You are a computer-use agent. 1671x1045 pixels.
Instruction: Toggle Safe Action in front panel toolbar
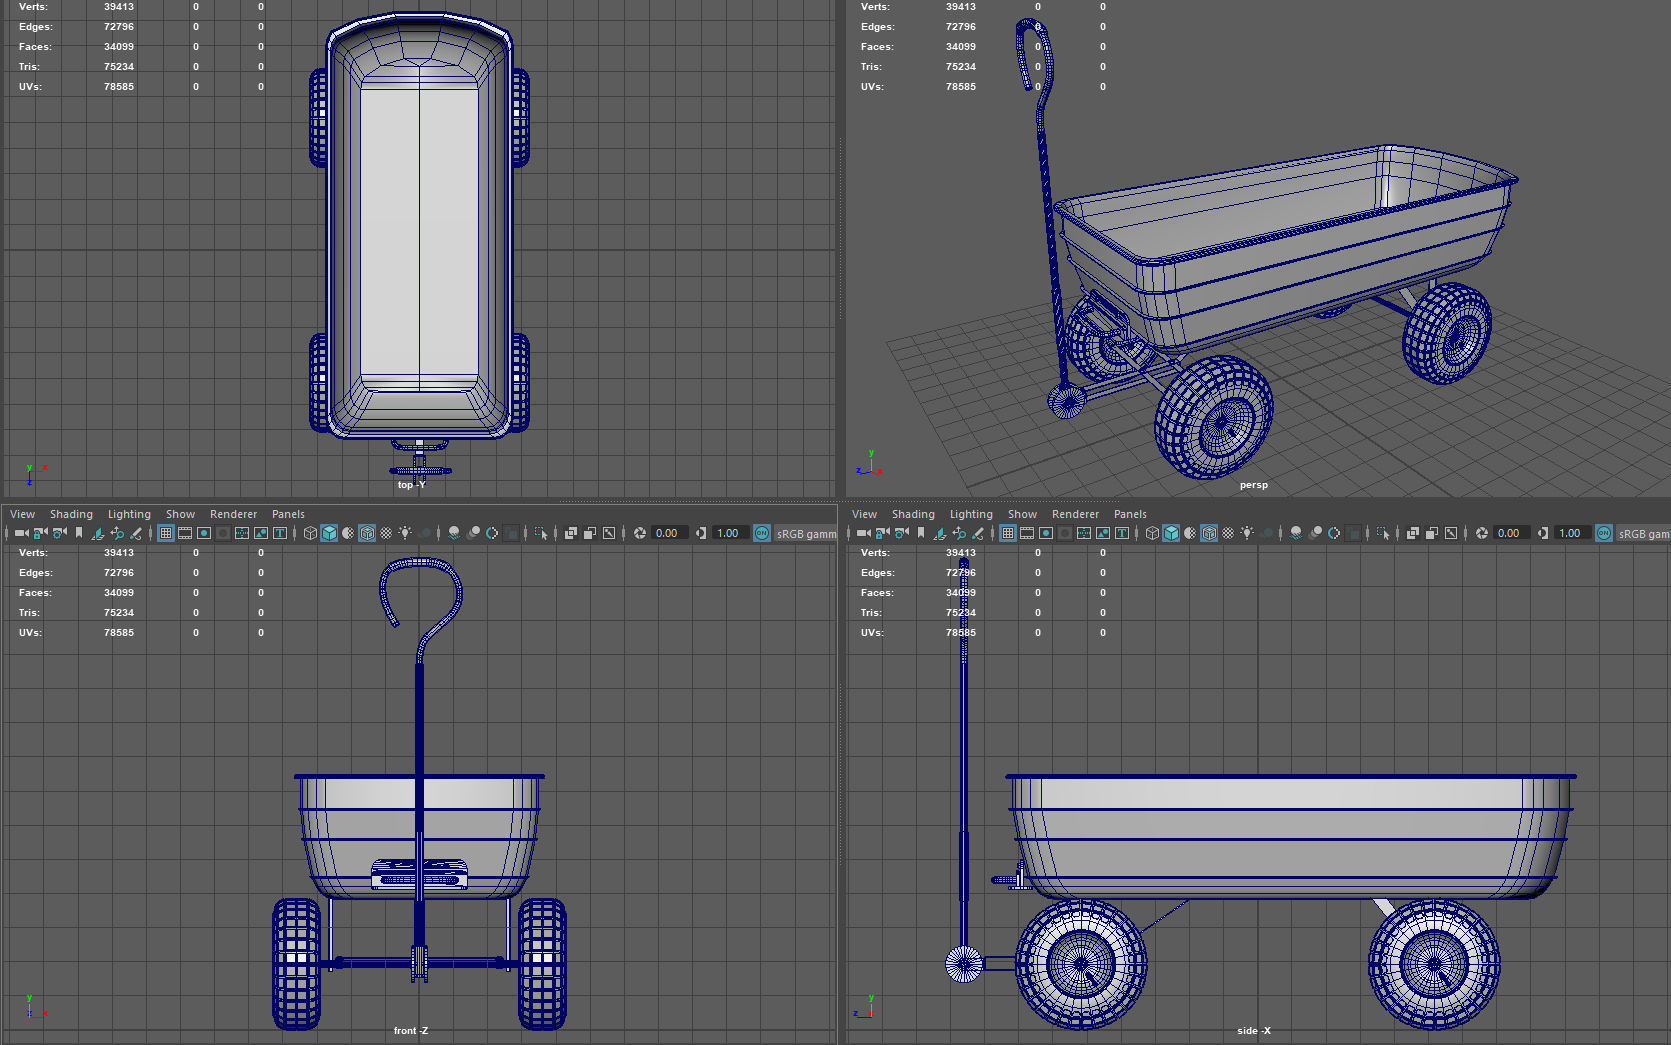tap(261, 533)
